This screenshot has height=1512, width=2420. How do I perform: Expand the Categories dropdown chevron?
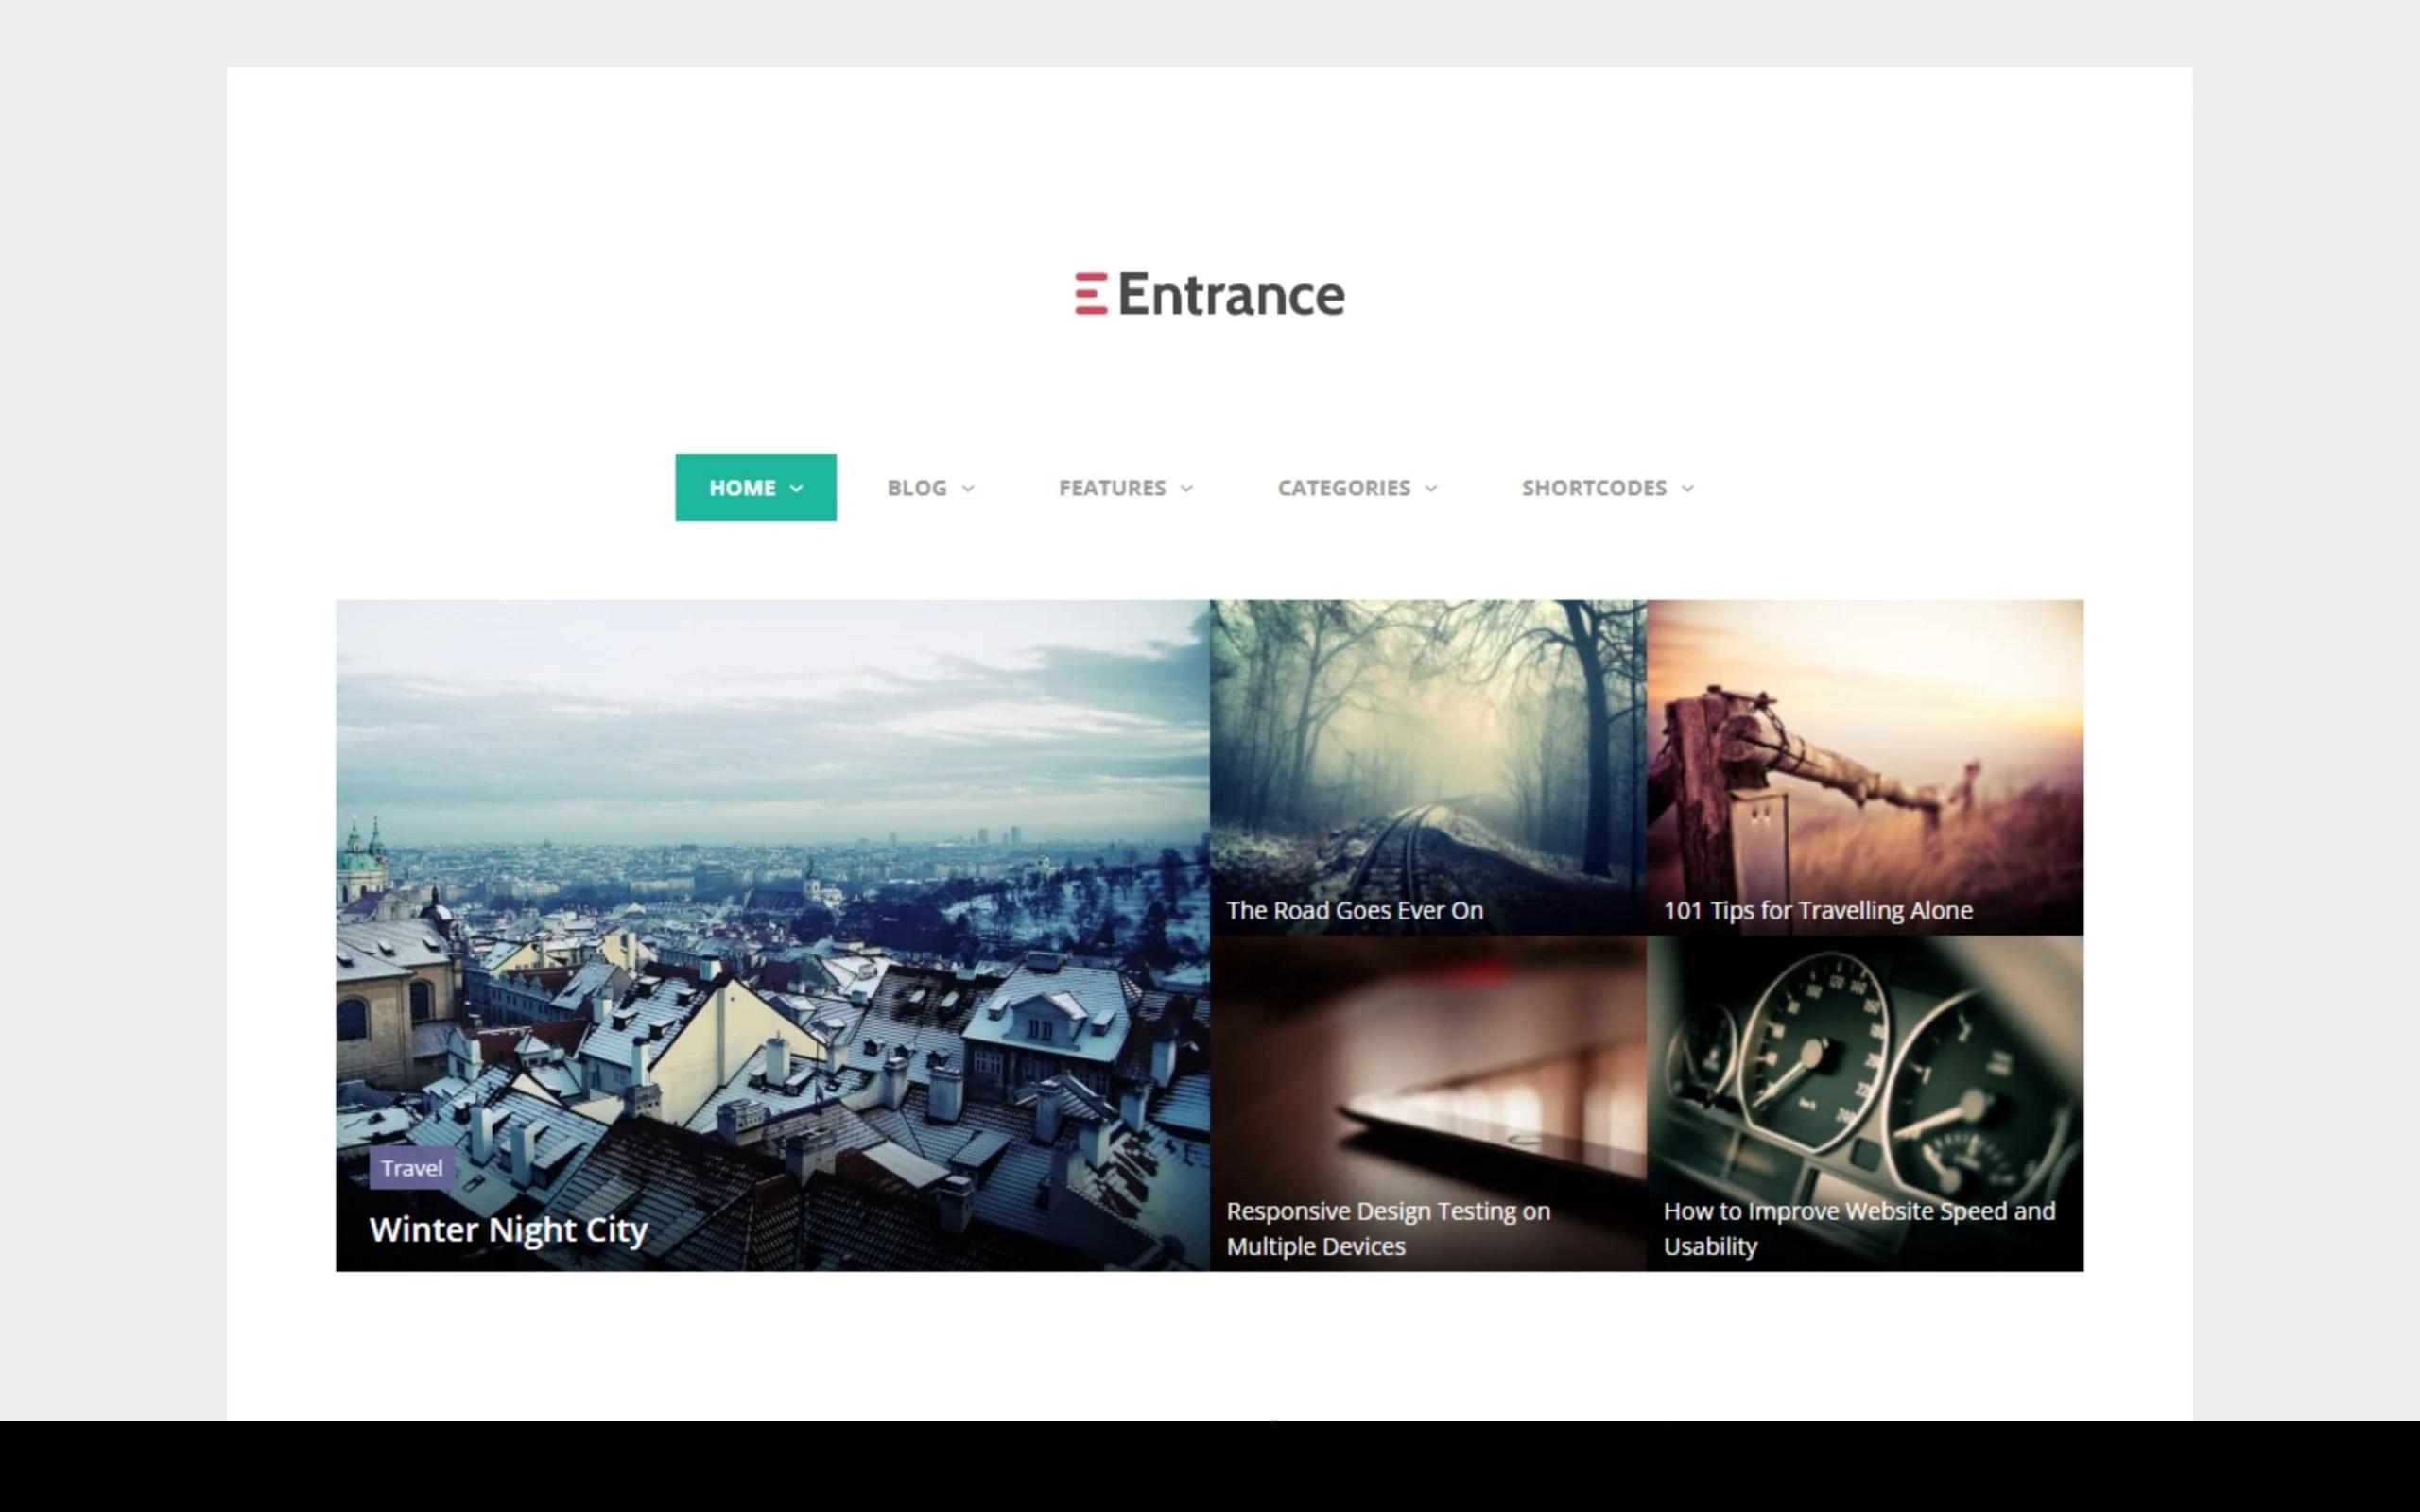1431,489
